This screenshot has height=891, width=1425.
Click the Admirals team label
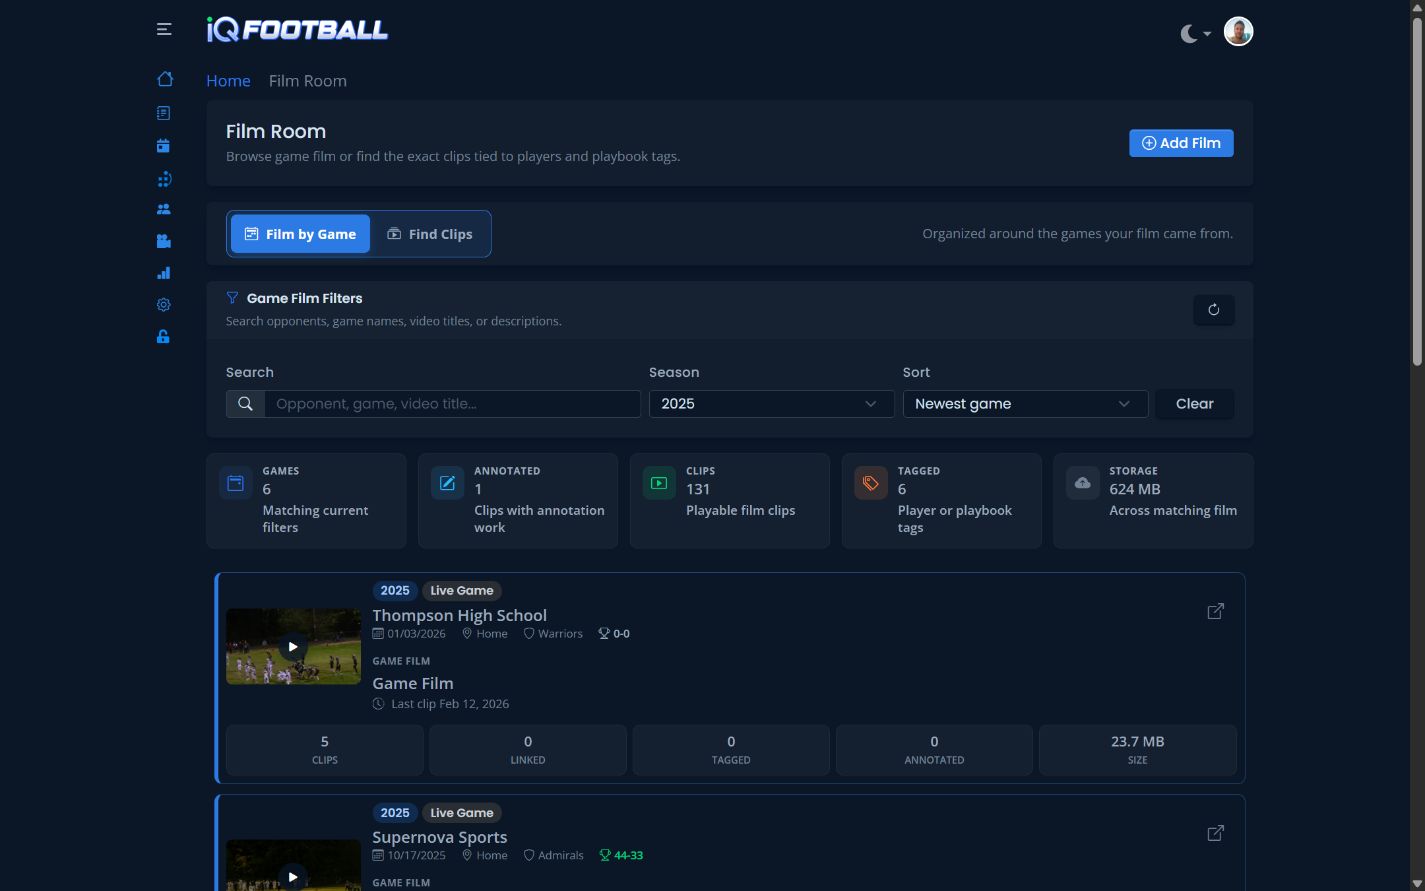(560, 856)
